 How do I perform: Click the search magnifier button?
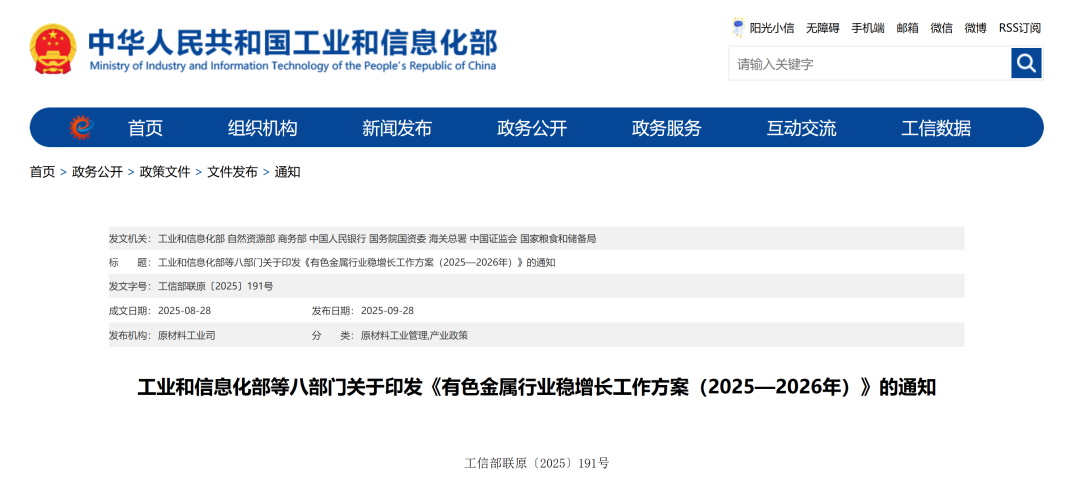click(1026, 63)
